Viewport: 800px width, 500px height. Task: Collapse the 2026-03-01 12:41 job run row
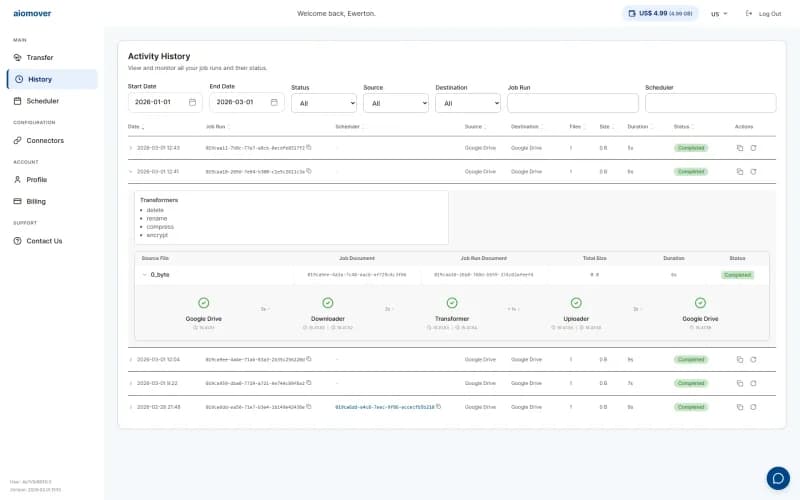(x=131, y=171)
